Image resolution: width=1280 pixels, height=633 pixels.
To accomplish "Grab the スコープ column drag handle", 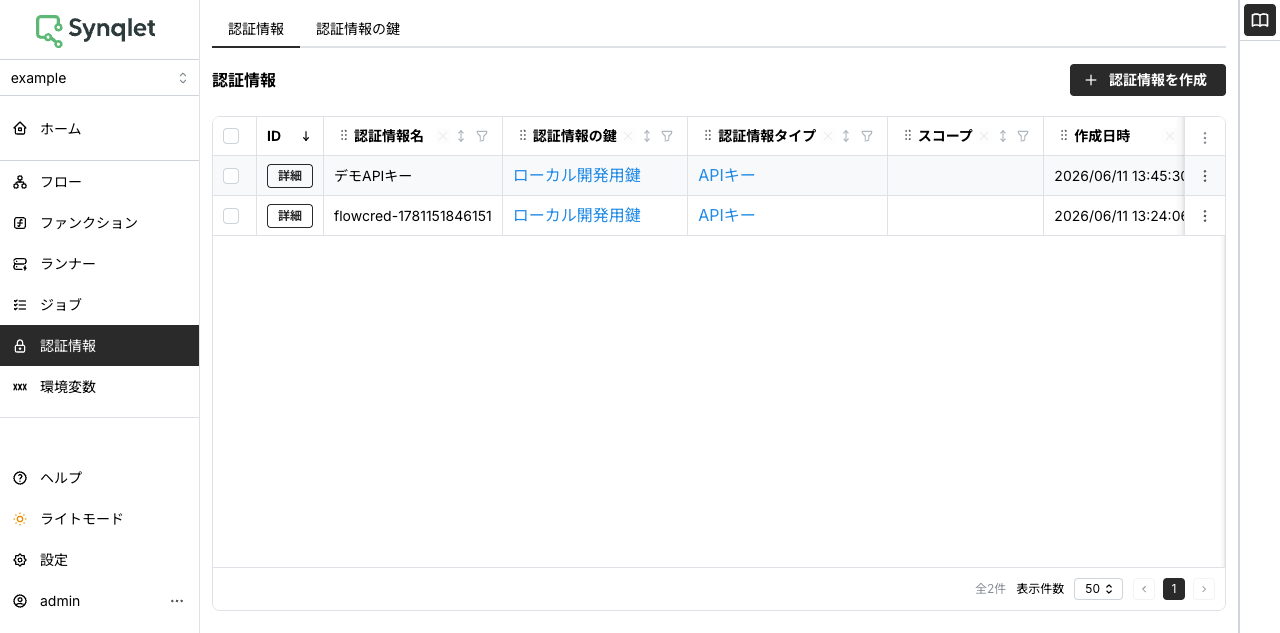I will (x=908, y=136).
